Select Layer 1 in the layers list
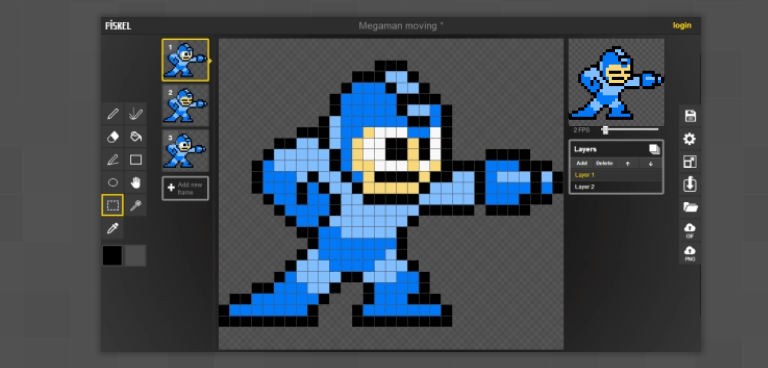 tap(616, 175)
